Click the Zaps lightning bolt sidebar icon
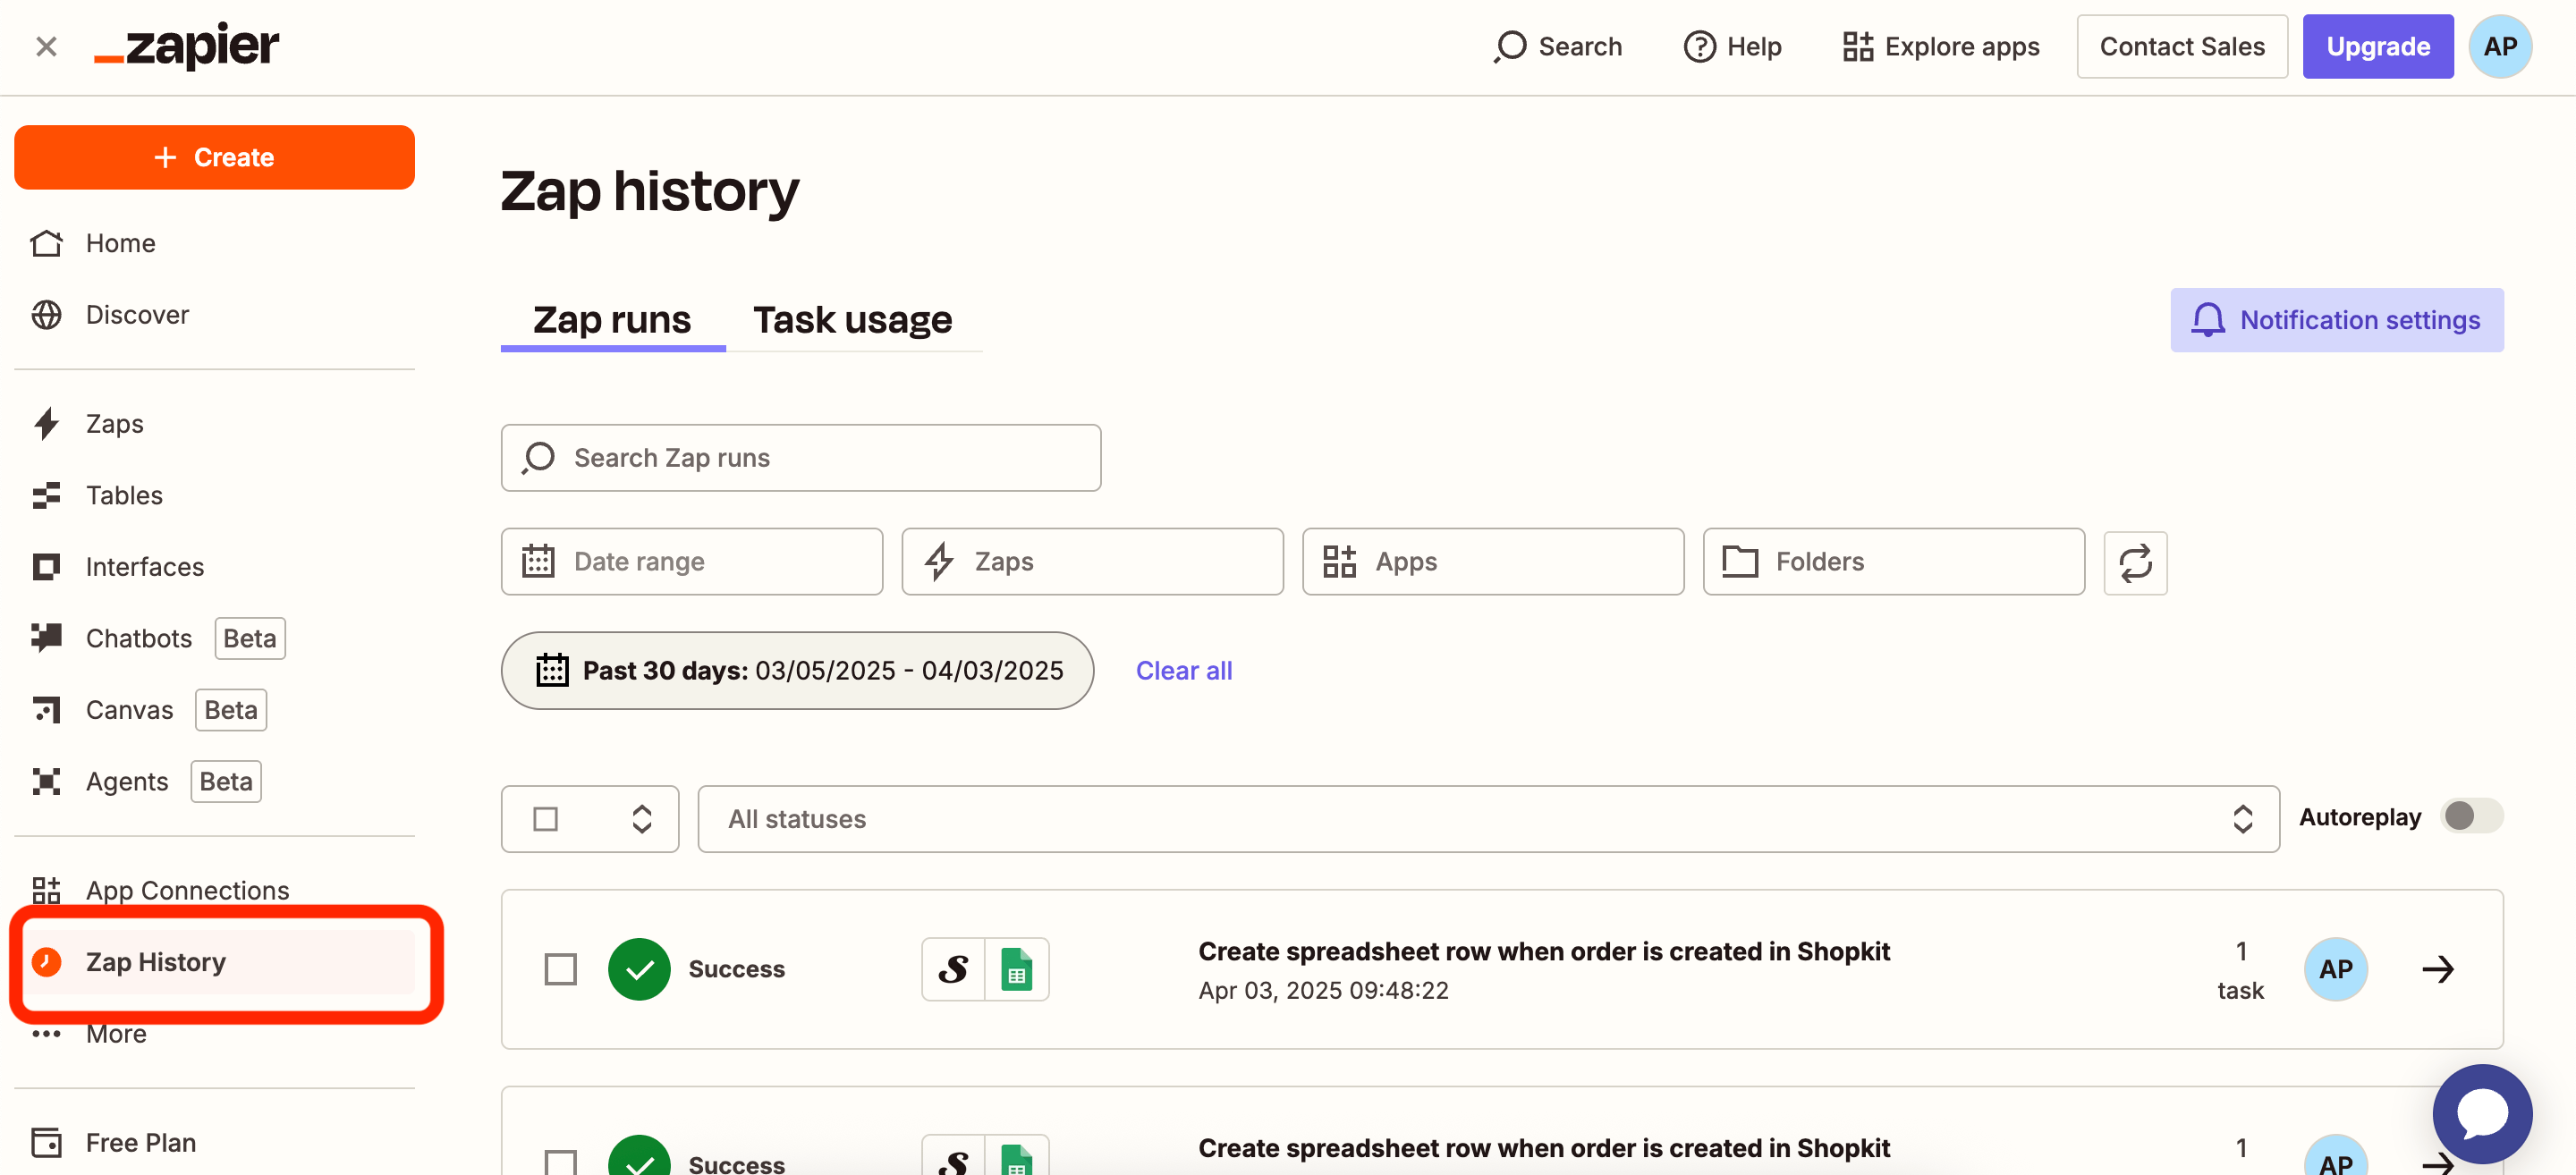The height and width of the screenshot is (1175, 2576). [46, 424]
